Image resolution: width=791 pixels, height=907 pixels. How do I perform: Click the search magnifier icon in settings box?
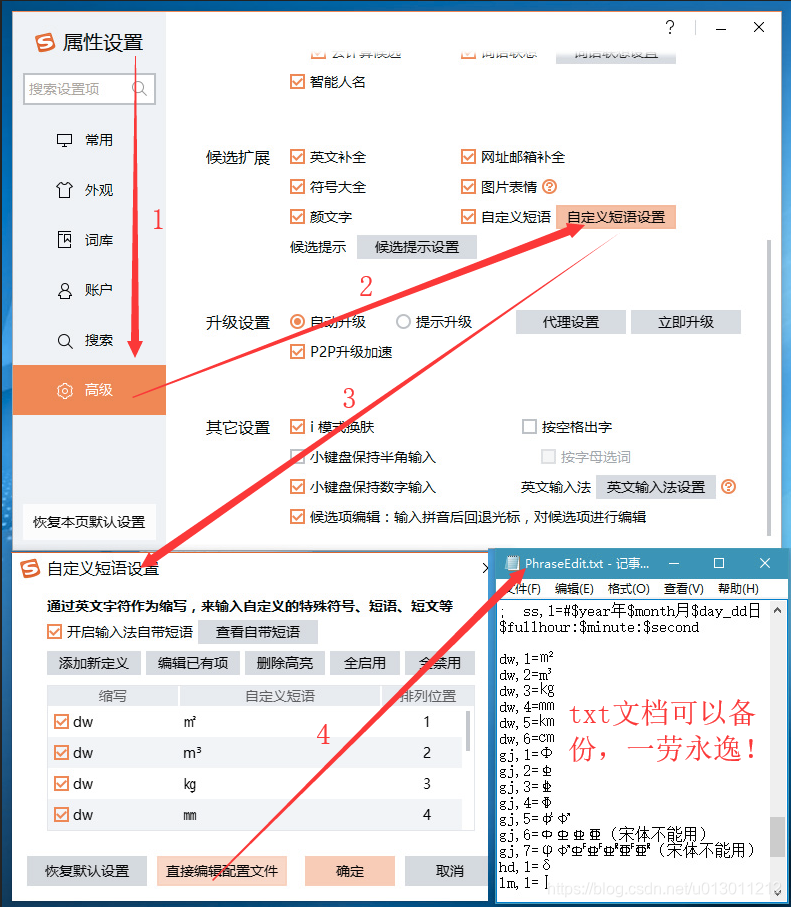pyautogui.click(x=139, y=89)
